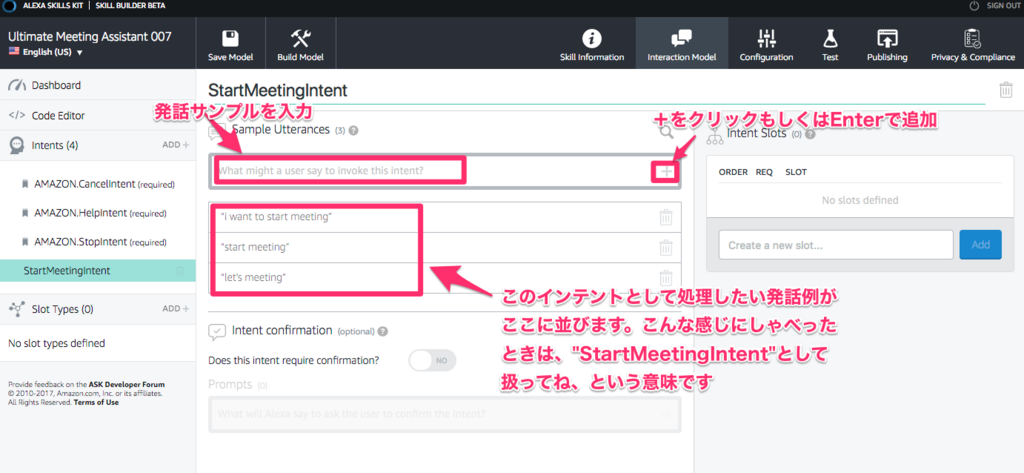Open the Publishing tab
This screenshot has height=473, width=1024.
click(x=887, y=44)
